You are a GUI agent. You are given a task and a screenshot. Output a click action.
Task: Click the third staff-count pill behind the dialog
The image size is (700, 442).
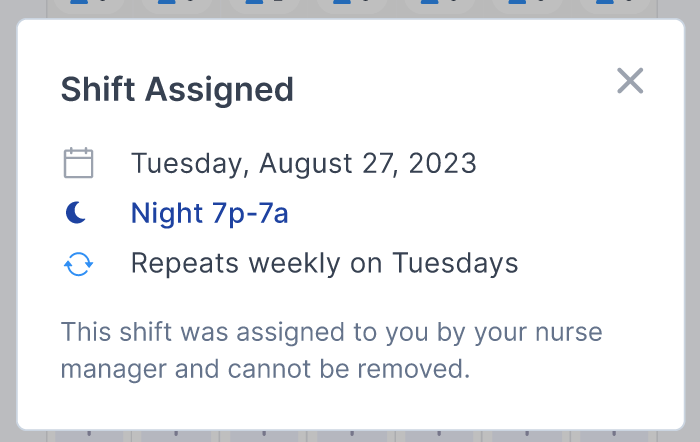pyautogui.click(x=264, y=5)
